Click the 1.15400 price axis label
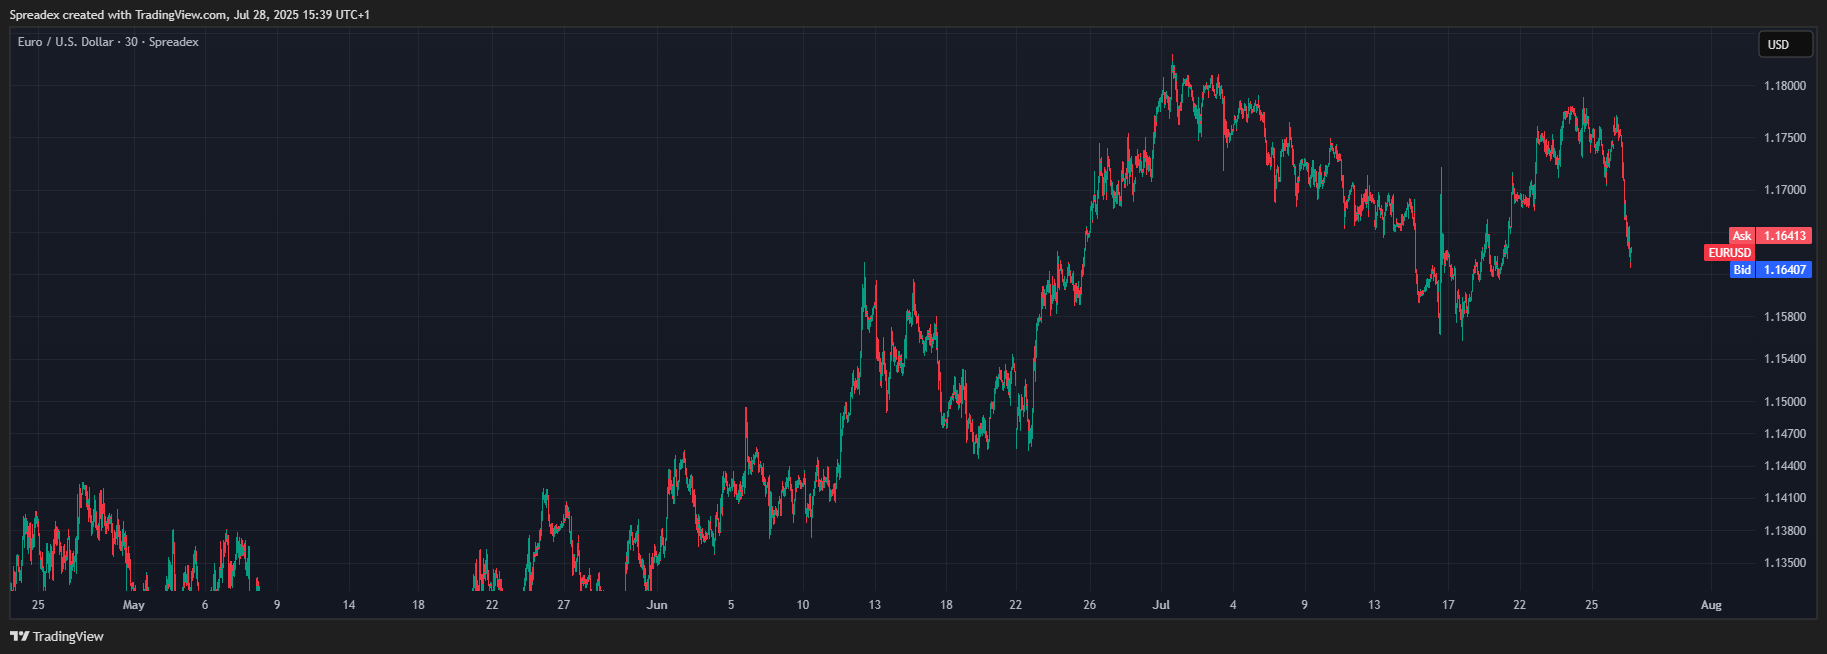This screenshot has height=654, width=1827. [x=1785, y=359]
